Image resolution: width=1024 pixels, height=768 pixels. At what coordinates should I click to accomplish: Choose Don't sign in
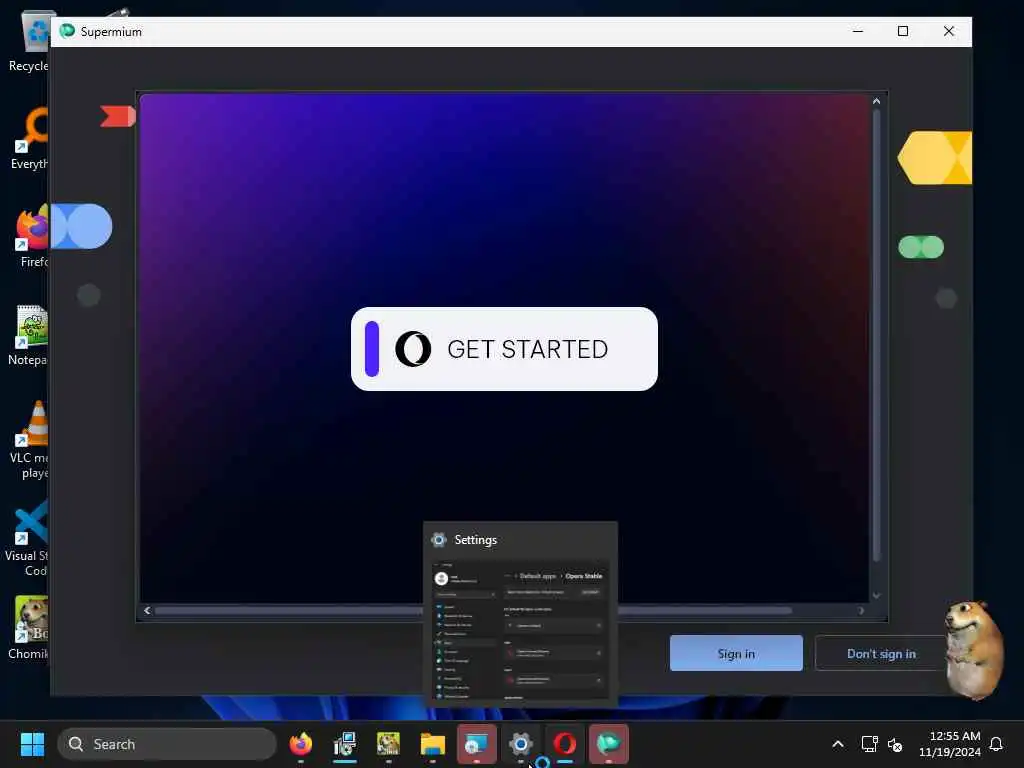coord(880,653)
